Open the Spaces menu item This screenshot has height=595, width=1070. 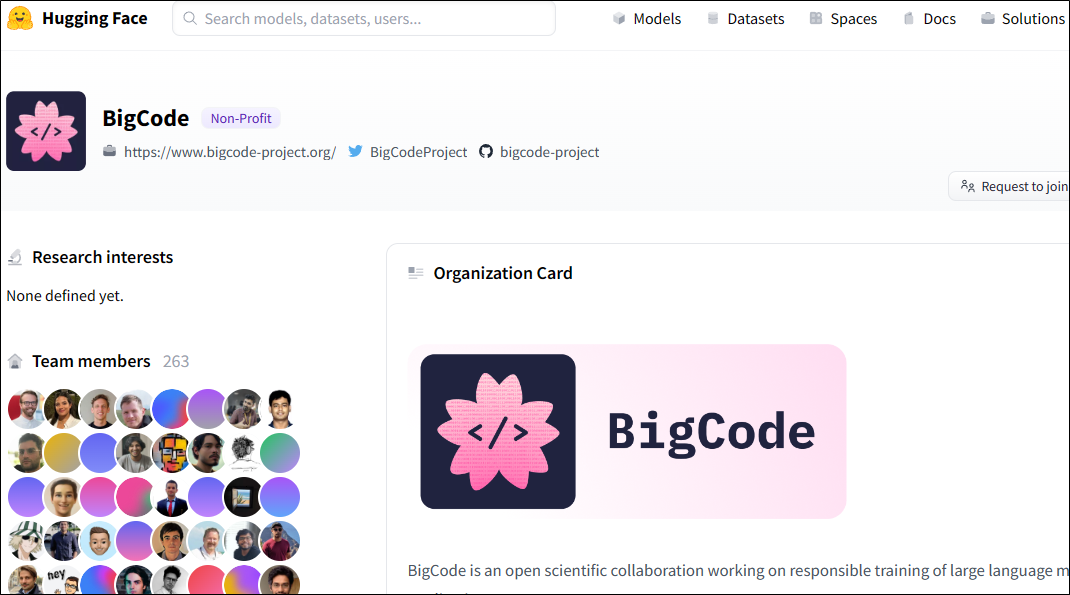click(x=854, y=18)
